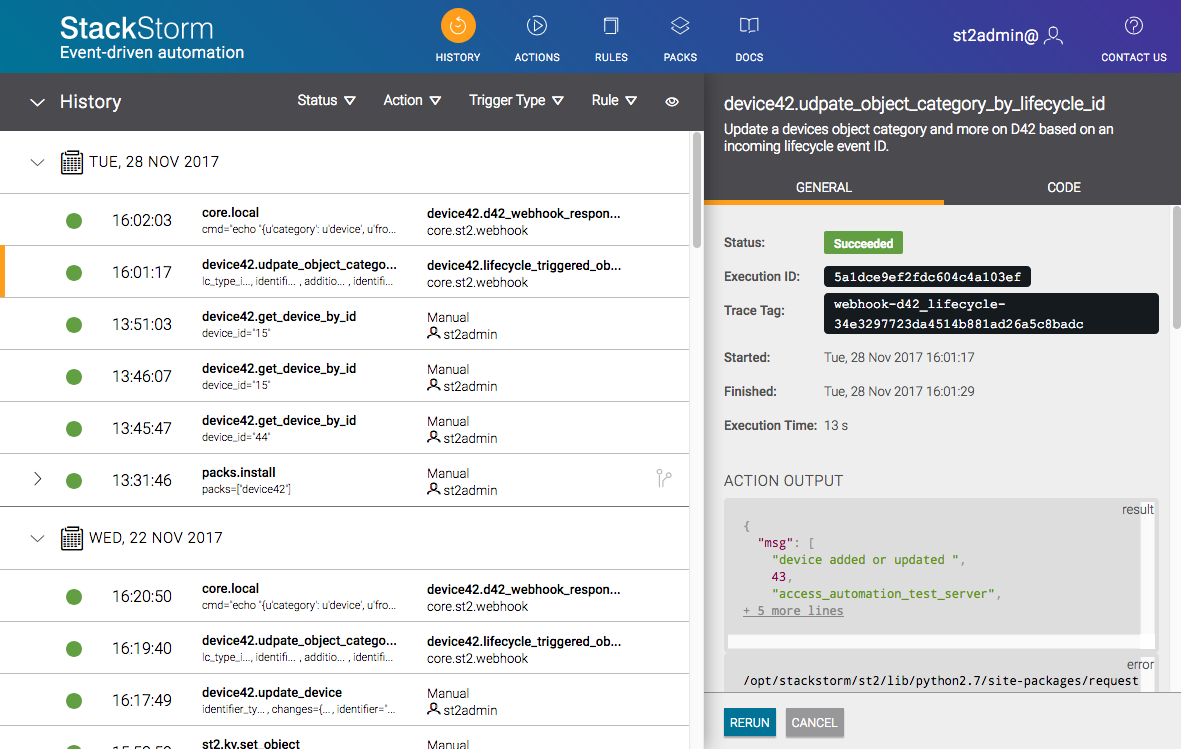Select device42.update_device at 16:17:49

(x=345, y=700)
